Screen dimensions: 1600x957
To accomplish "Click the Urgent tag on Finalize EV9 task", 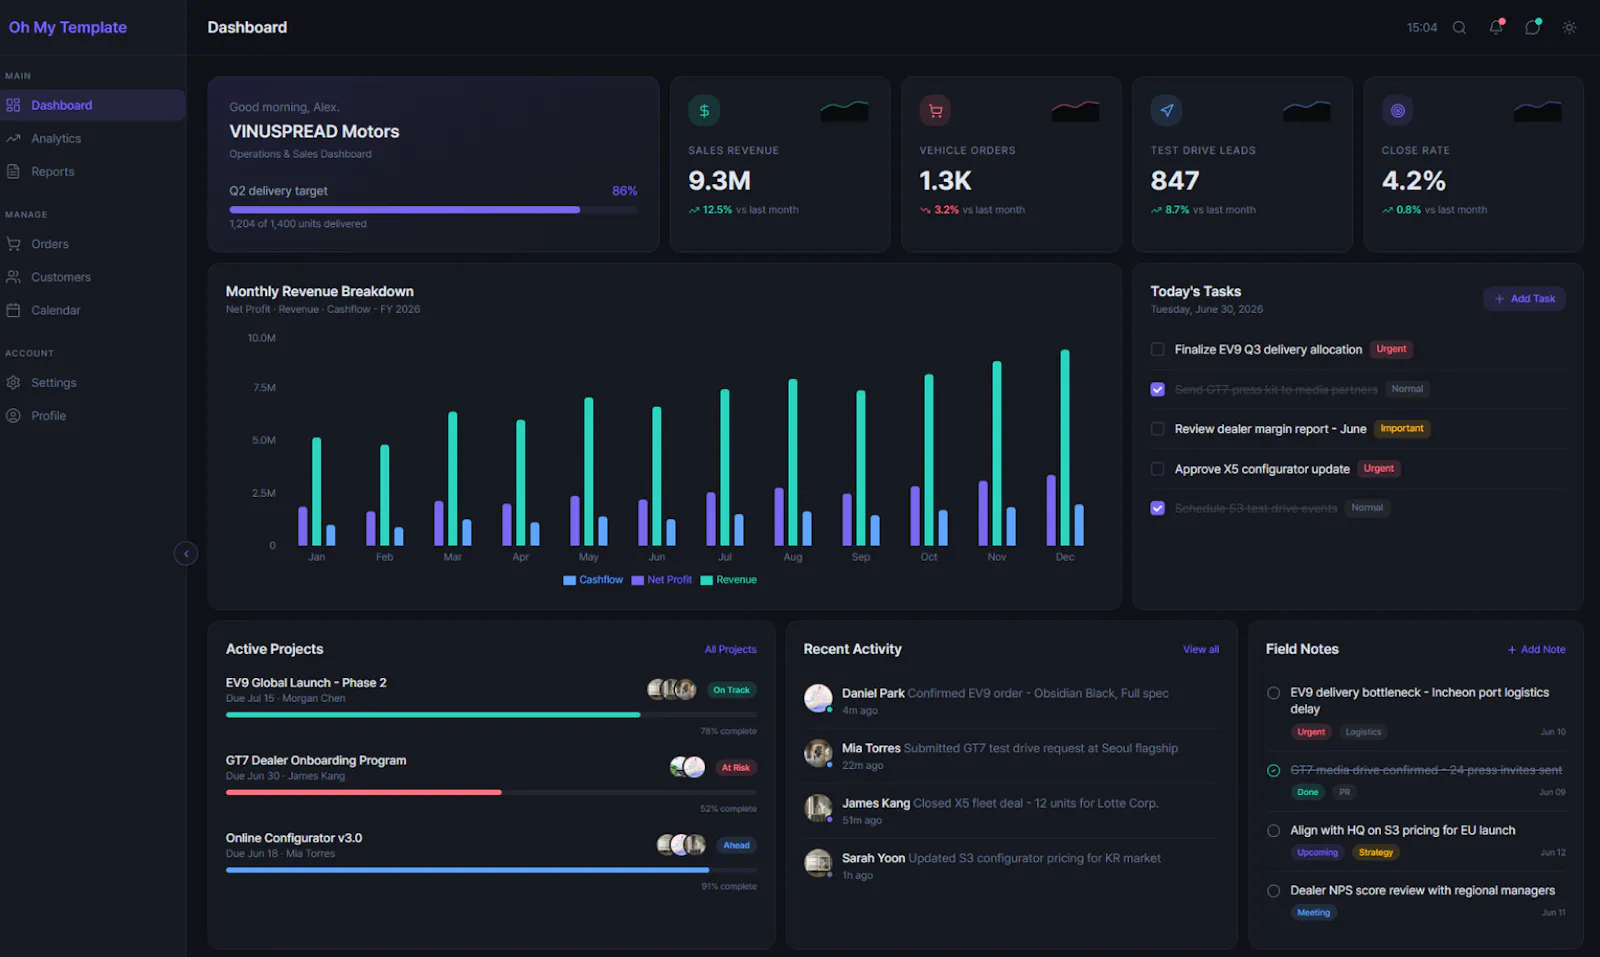I will pos(1391,349).
